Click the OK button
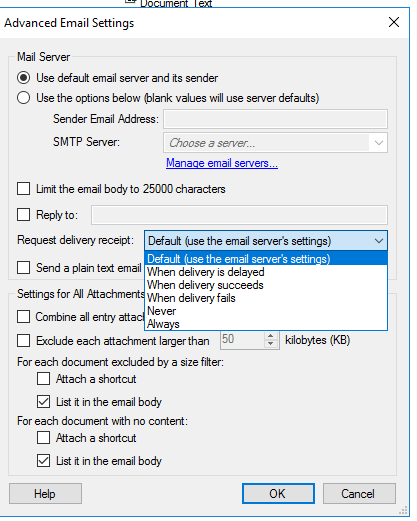417x521 pixels. [278, 494]
